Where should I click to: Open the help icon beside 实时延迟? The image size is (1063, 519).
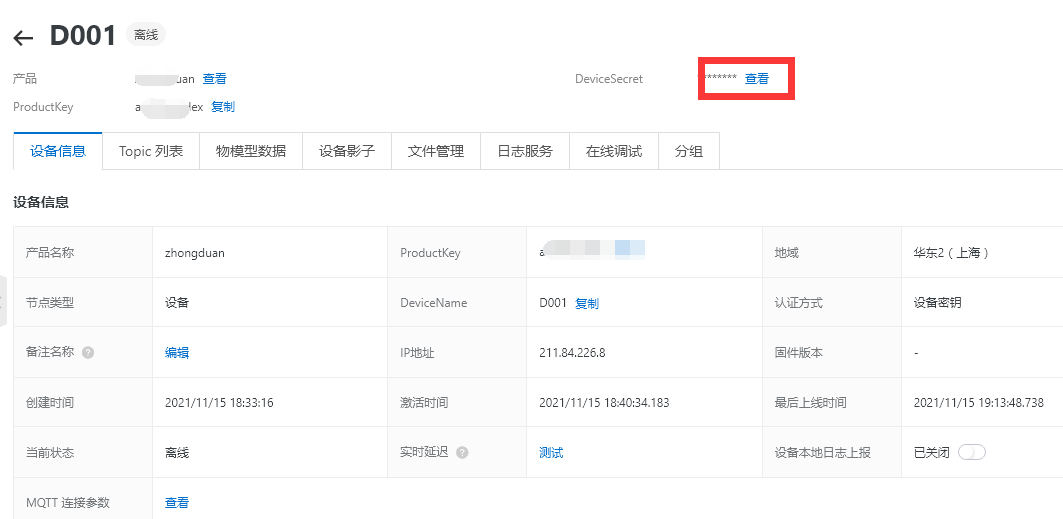462,453
